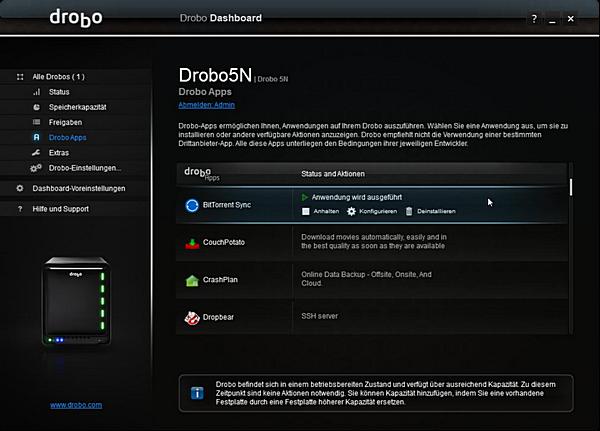Image resolution: width=600 pixels, height=431 pixels.
Task: Select the Dropbear app name
Action: coord(218,317)
